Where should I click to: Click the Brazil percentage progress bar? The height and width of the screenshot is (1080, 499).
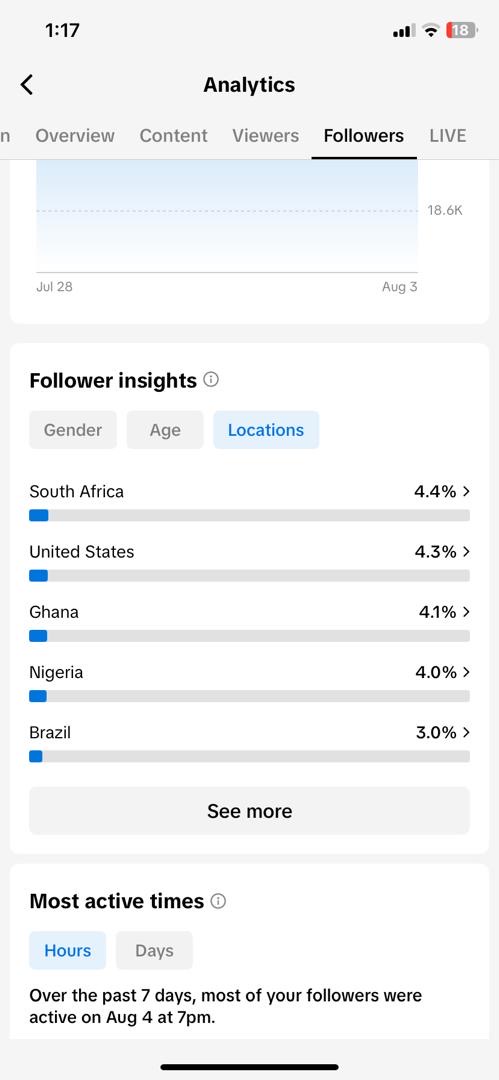tap(250, 756)
